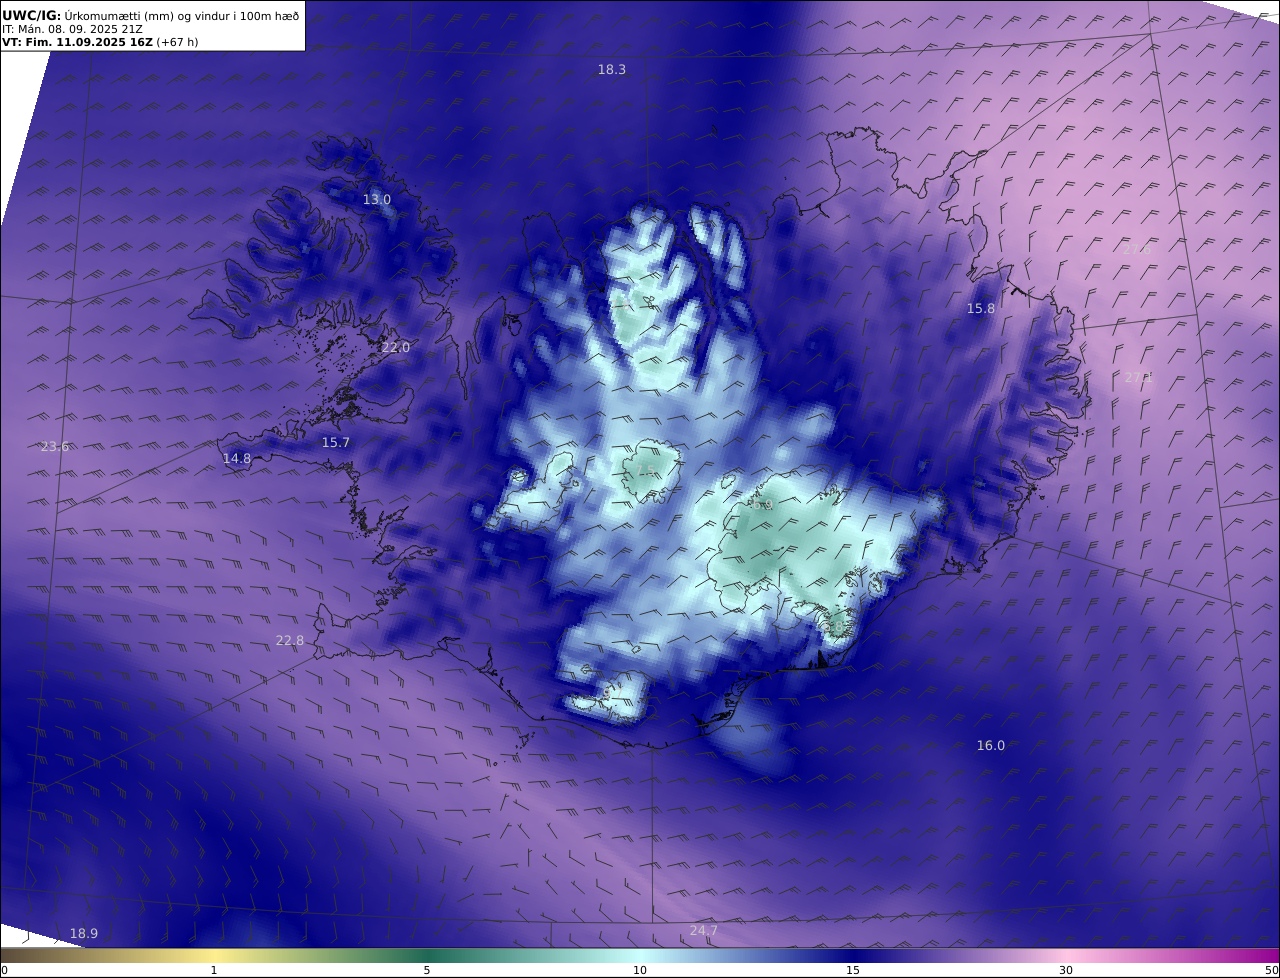Click the 15.7 value label

[x=336, y=442]
